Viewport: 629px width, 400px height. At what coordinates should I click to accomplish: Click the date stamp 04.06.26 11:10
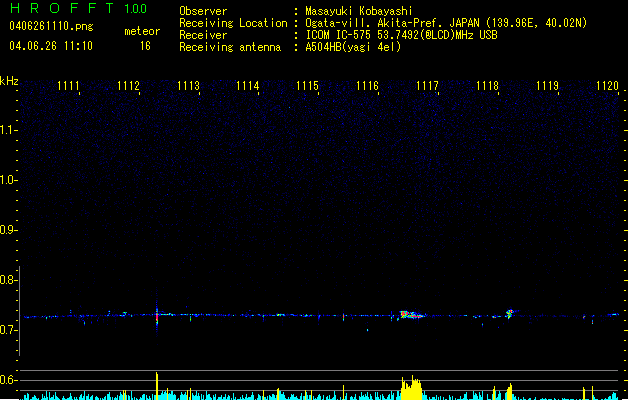coord(51,46)
